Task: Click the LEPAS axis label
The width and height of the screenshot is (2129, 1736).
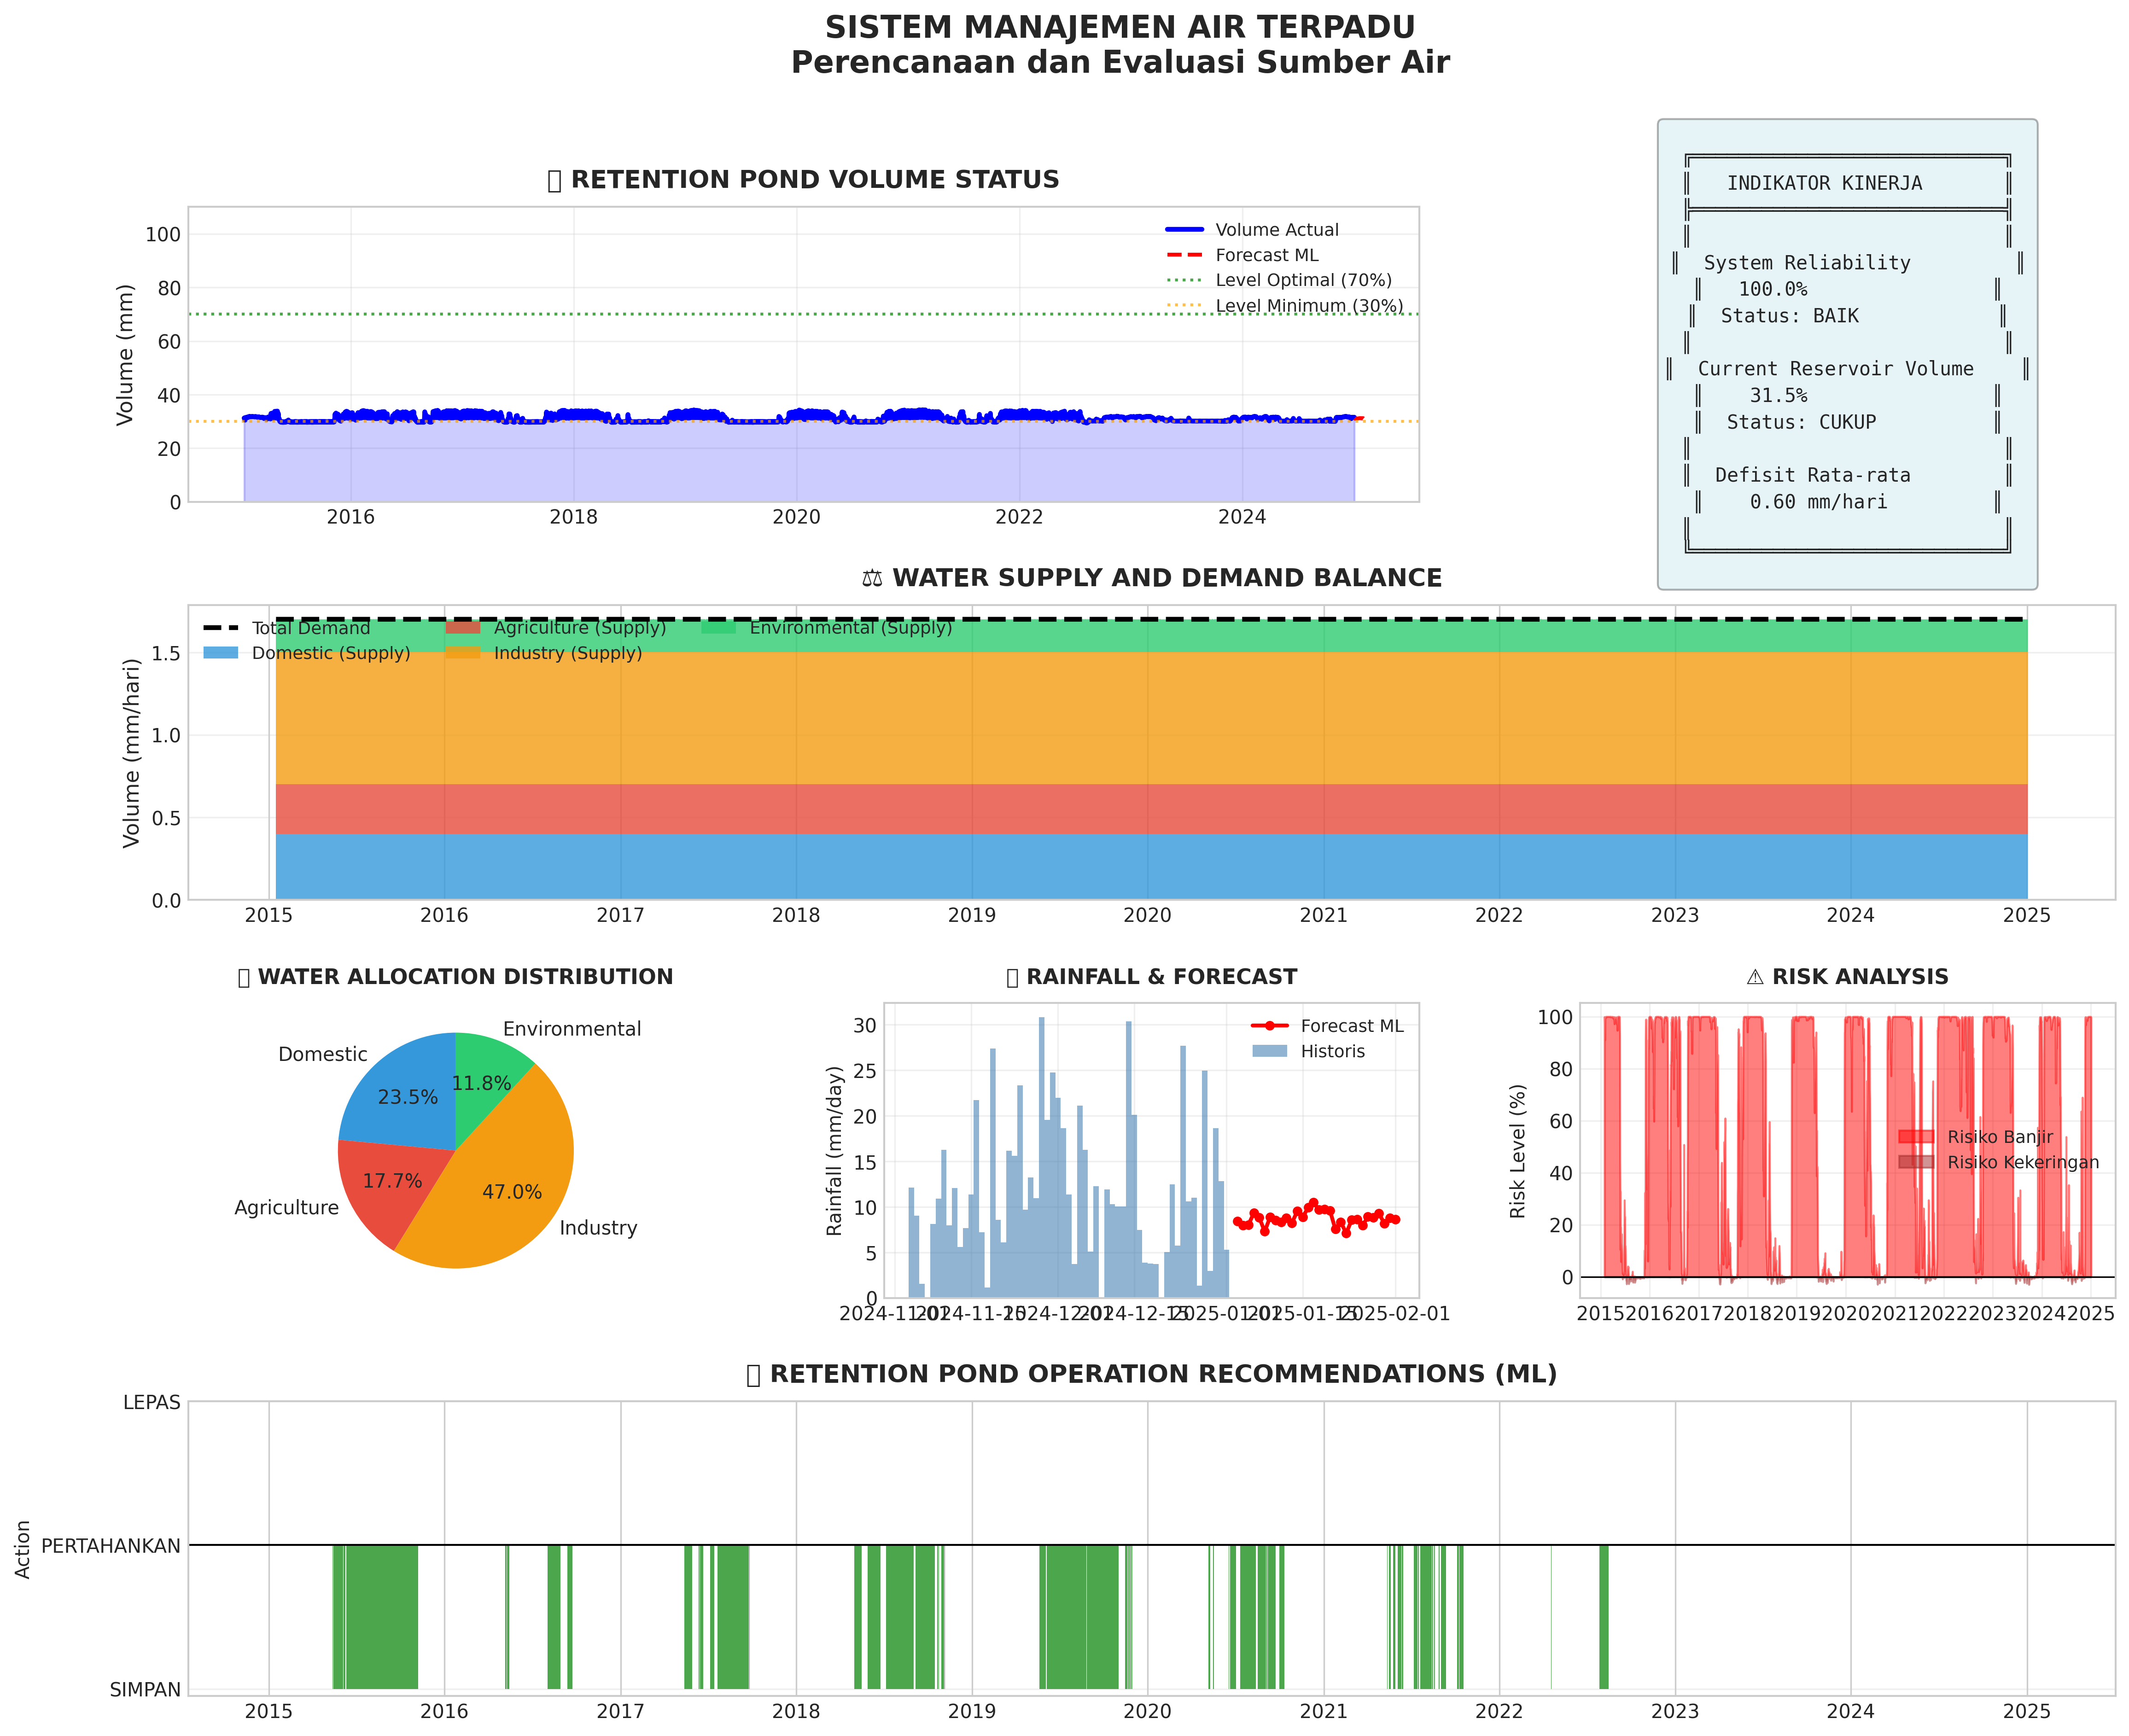Action: click(x=152, y=1403)
